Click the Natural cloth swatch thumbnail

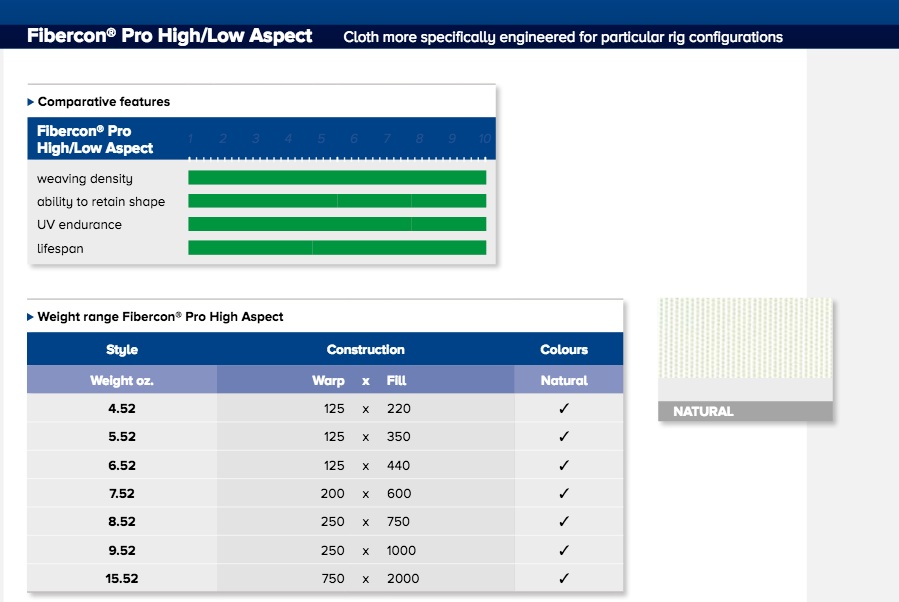click(745, 338)
